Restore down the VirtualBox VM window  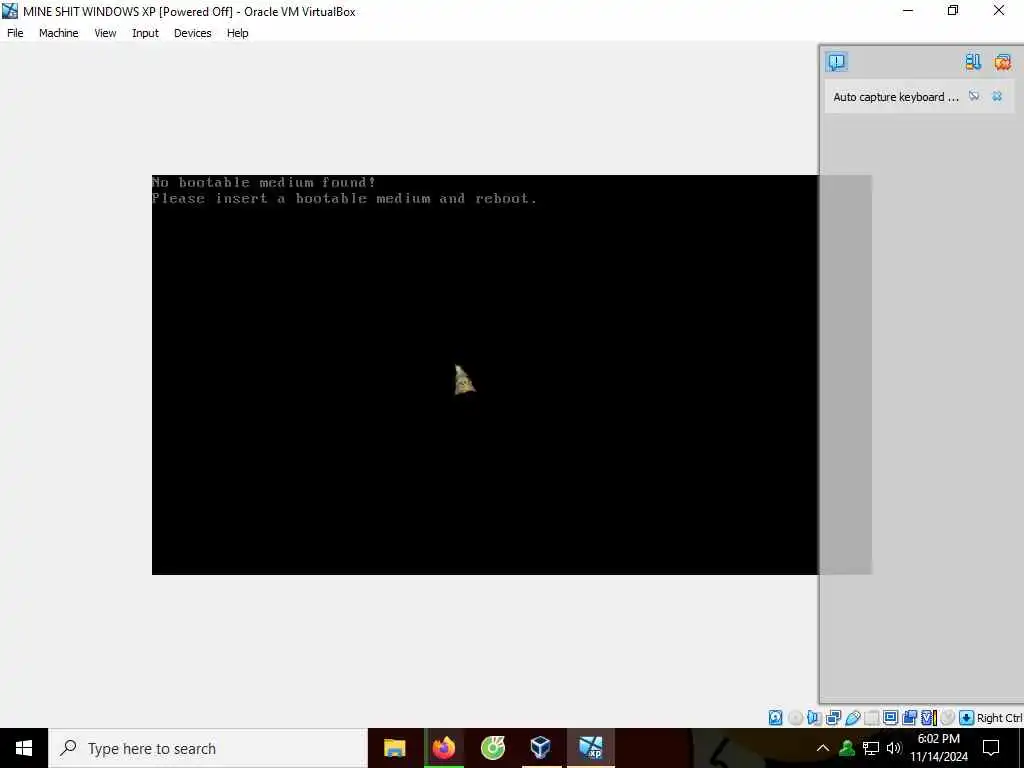953,10
